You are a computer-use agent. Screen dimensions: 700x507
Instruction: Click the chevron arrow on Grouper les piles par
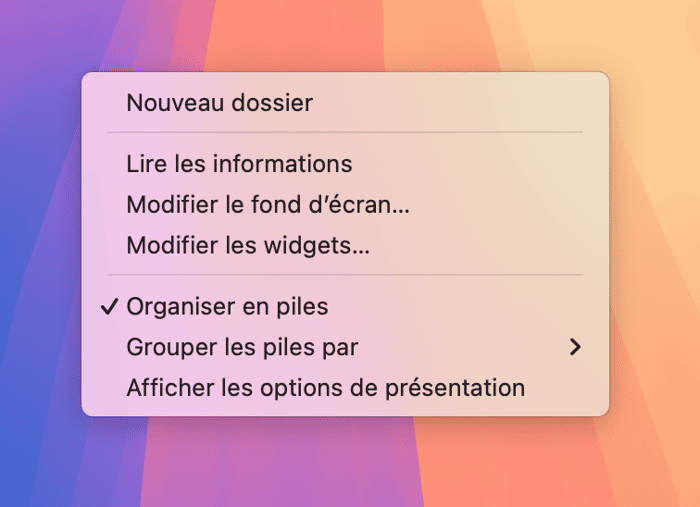coord(574,347)
